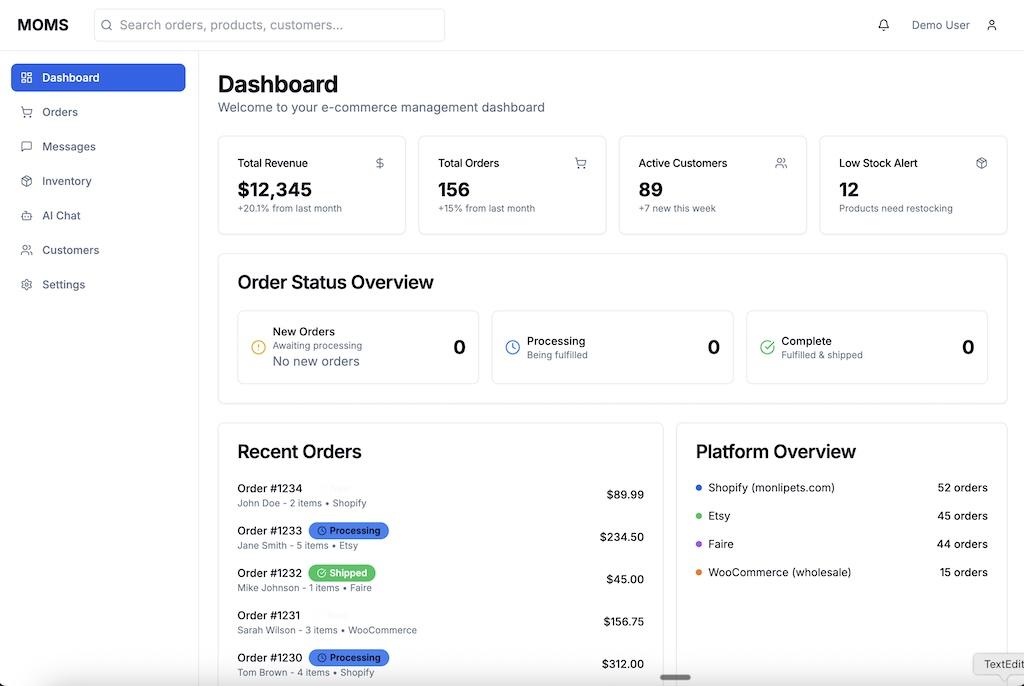Viewport: 1024px width, 686px height.
Task: Click the purple Faire platform dot
Action: pyautogui.click(x=699, y=544)
